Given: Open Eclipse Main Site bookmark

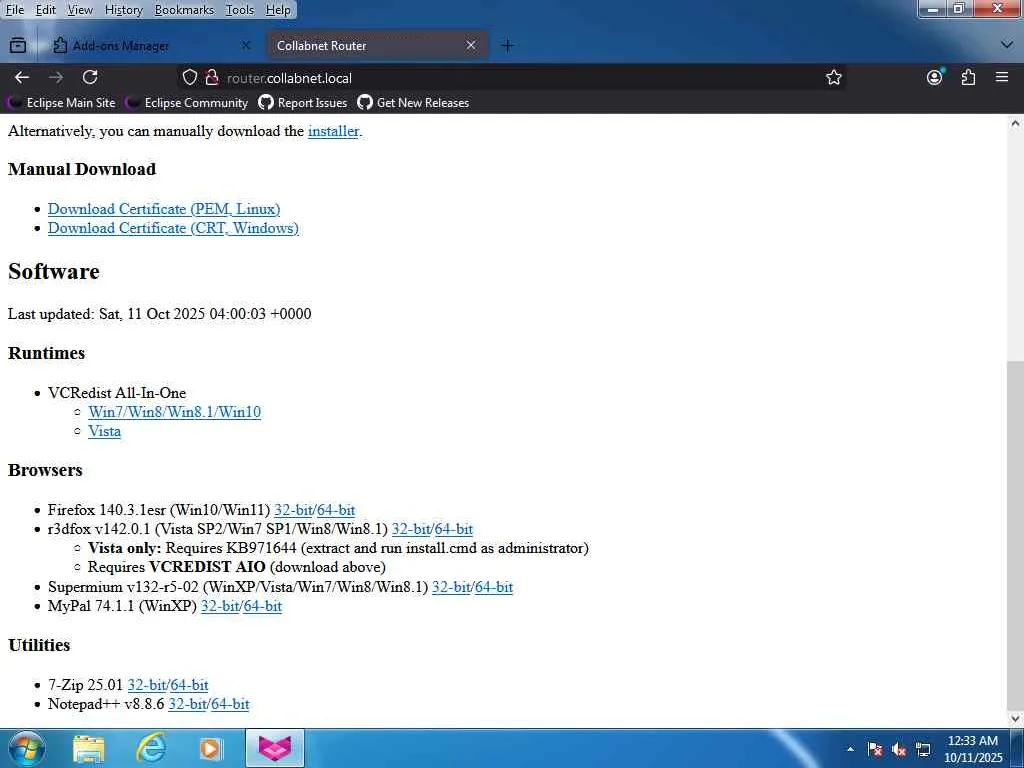Looking at the screenshot, I should (x=62, y=103).
